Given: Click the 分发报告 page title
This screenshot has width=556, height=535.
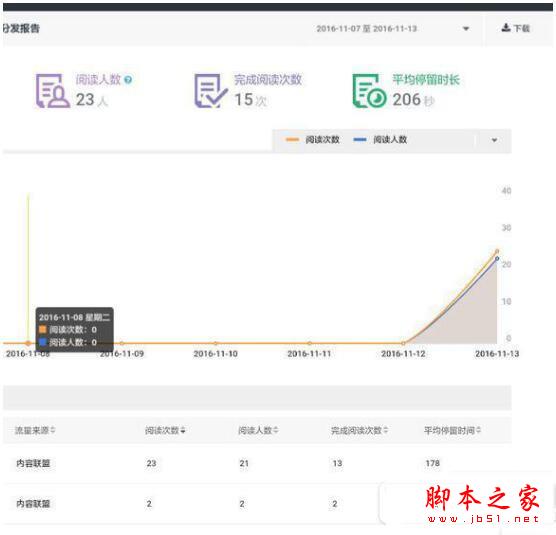Looking at the screenshot, I should point(21,28).
